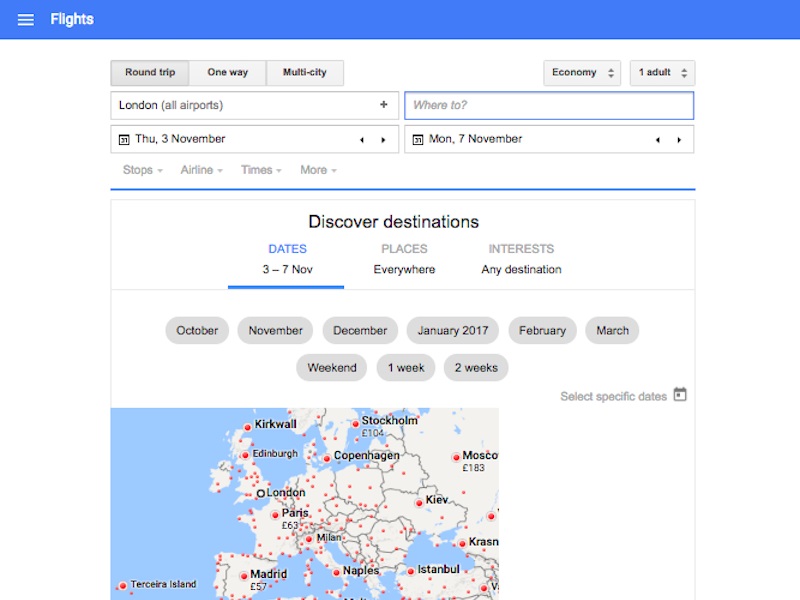Open the Economy class dropdown
The image size is (800, 600).
coord(581,73)
